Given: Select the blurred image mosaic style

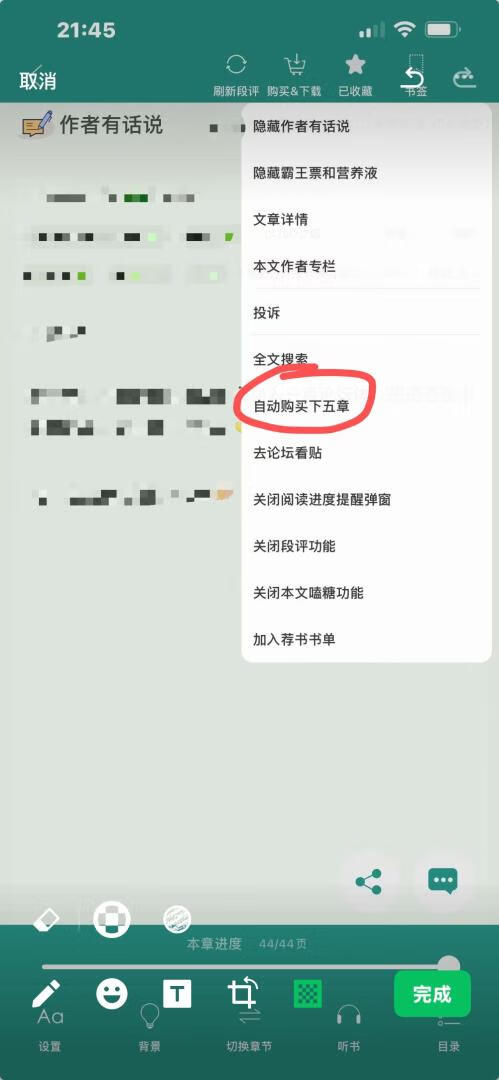Looking at the screenshot, I should pos(177,919).
